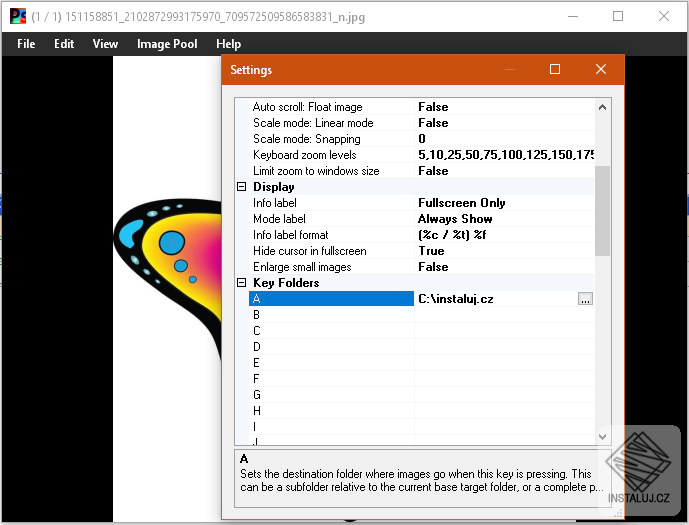
Task: Select the Scale mode: Snapping label
Action: point(307,139)
